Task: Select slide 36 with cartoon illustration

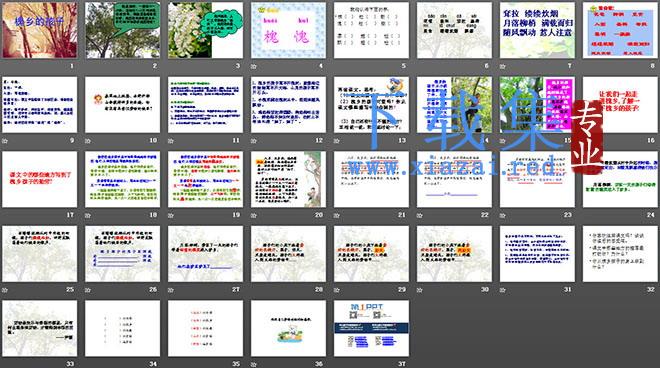Action: pyautogui.click(x=288, y=328)
